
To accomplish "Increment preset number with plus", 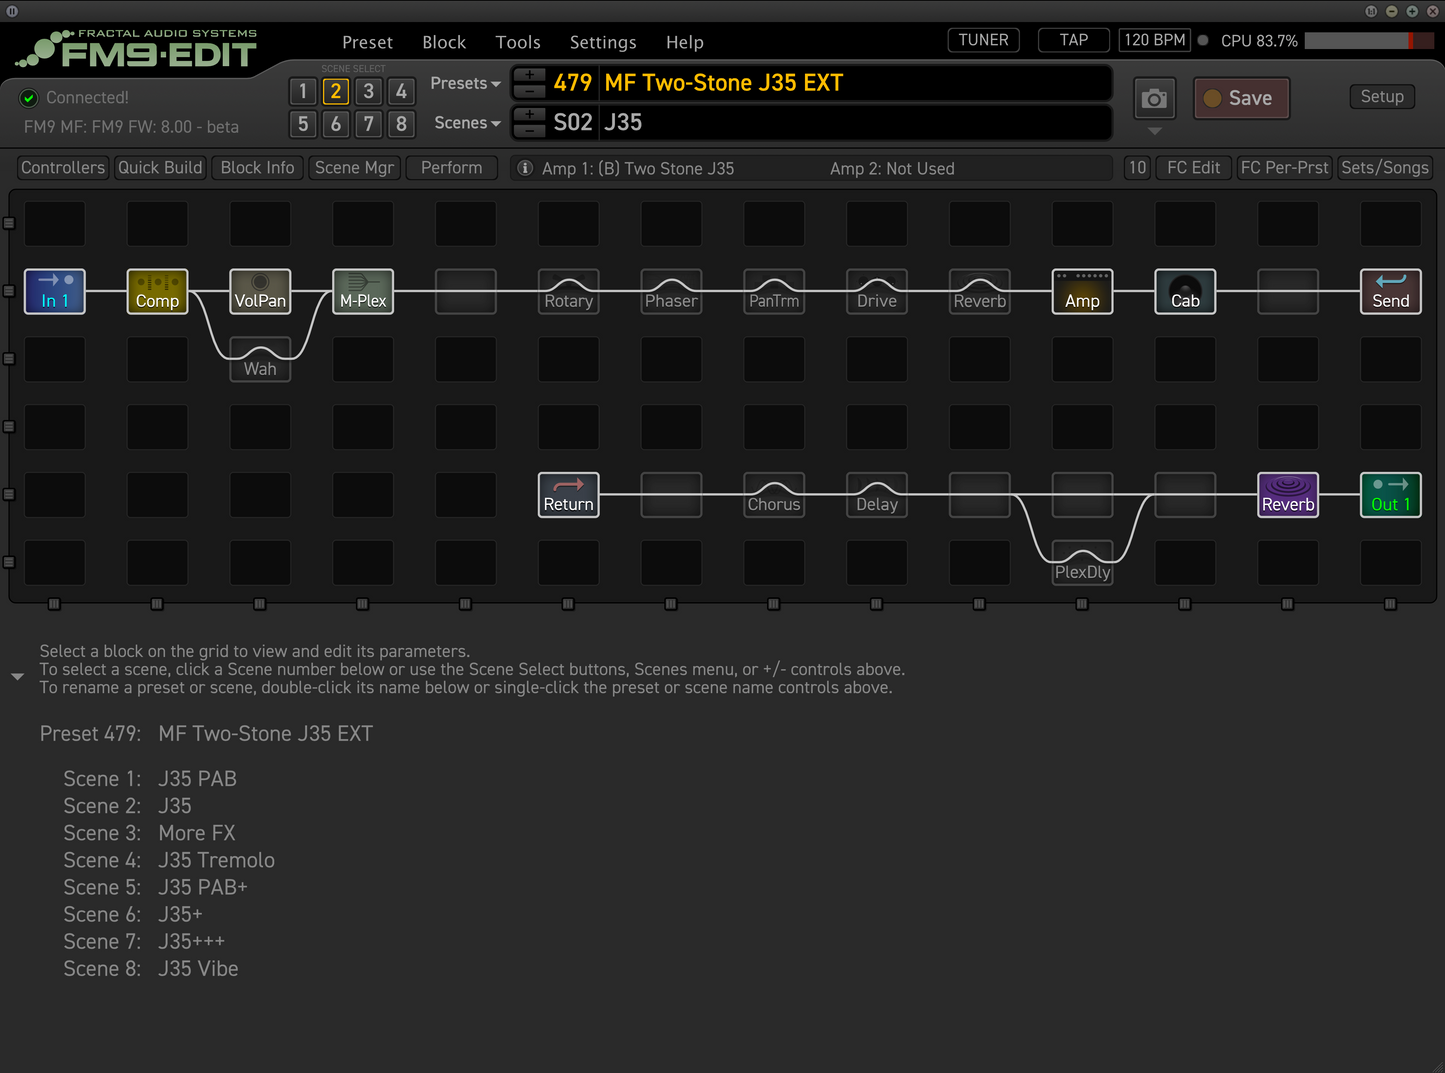I will (529, 75).
